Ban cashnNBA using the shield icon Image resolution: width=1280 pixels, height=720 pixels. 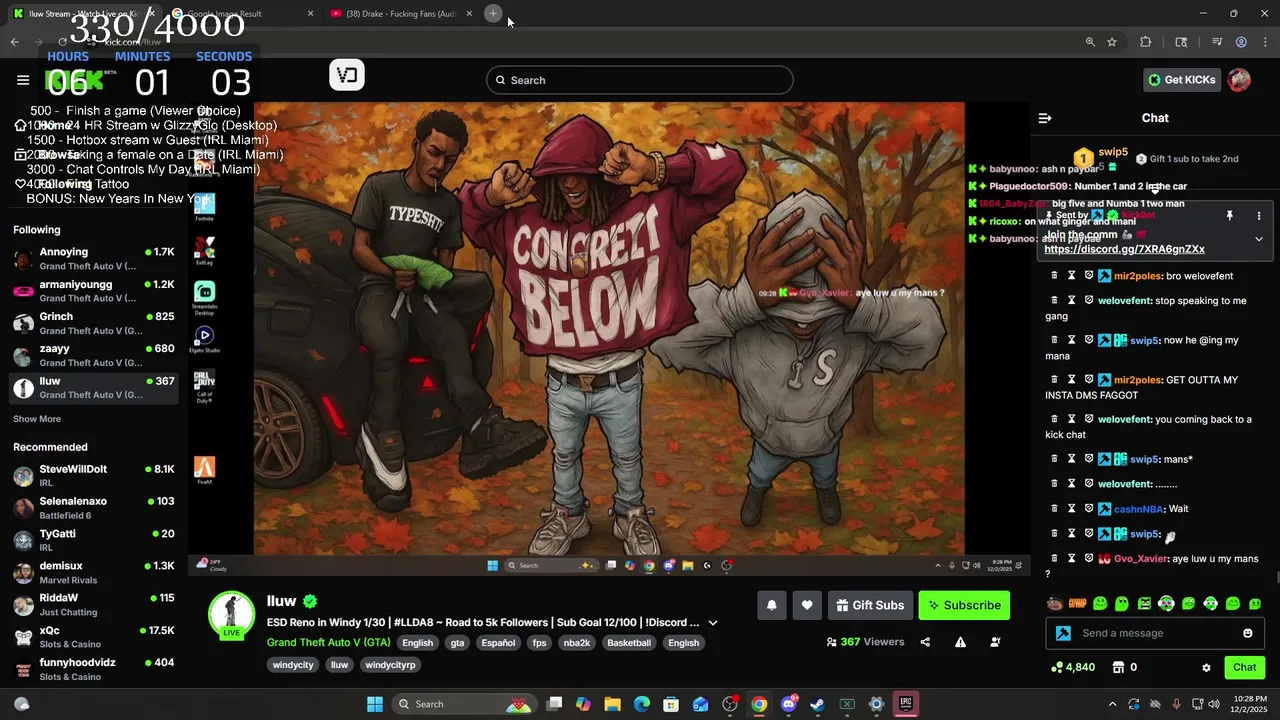(x=1089, y=509)
